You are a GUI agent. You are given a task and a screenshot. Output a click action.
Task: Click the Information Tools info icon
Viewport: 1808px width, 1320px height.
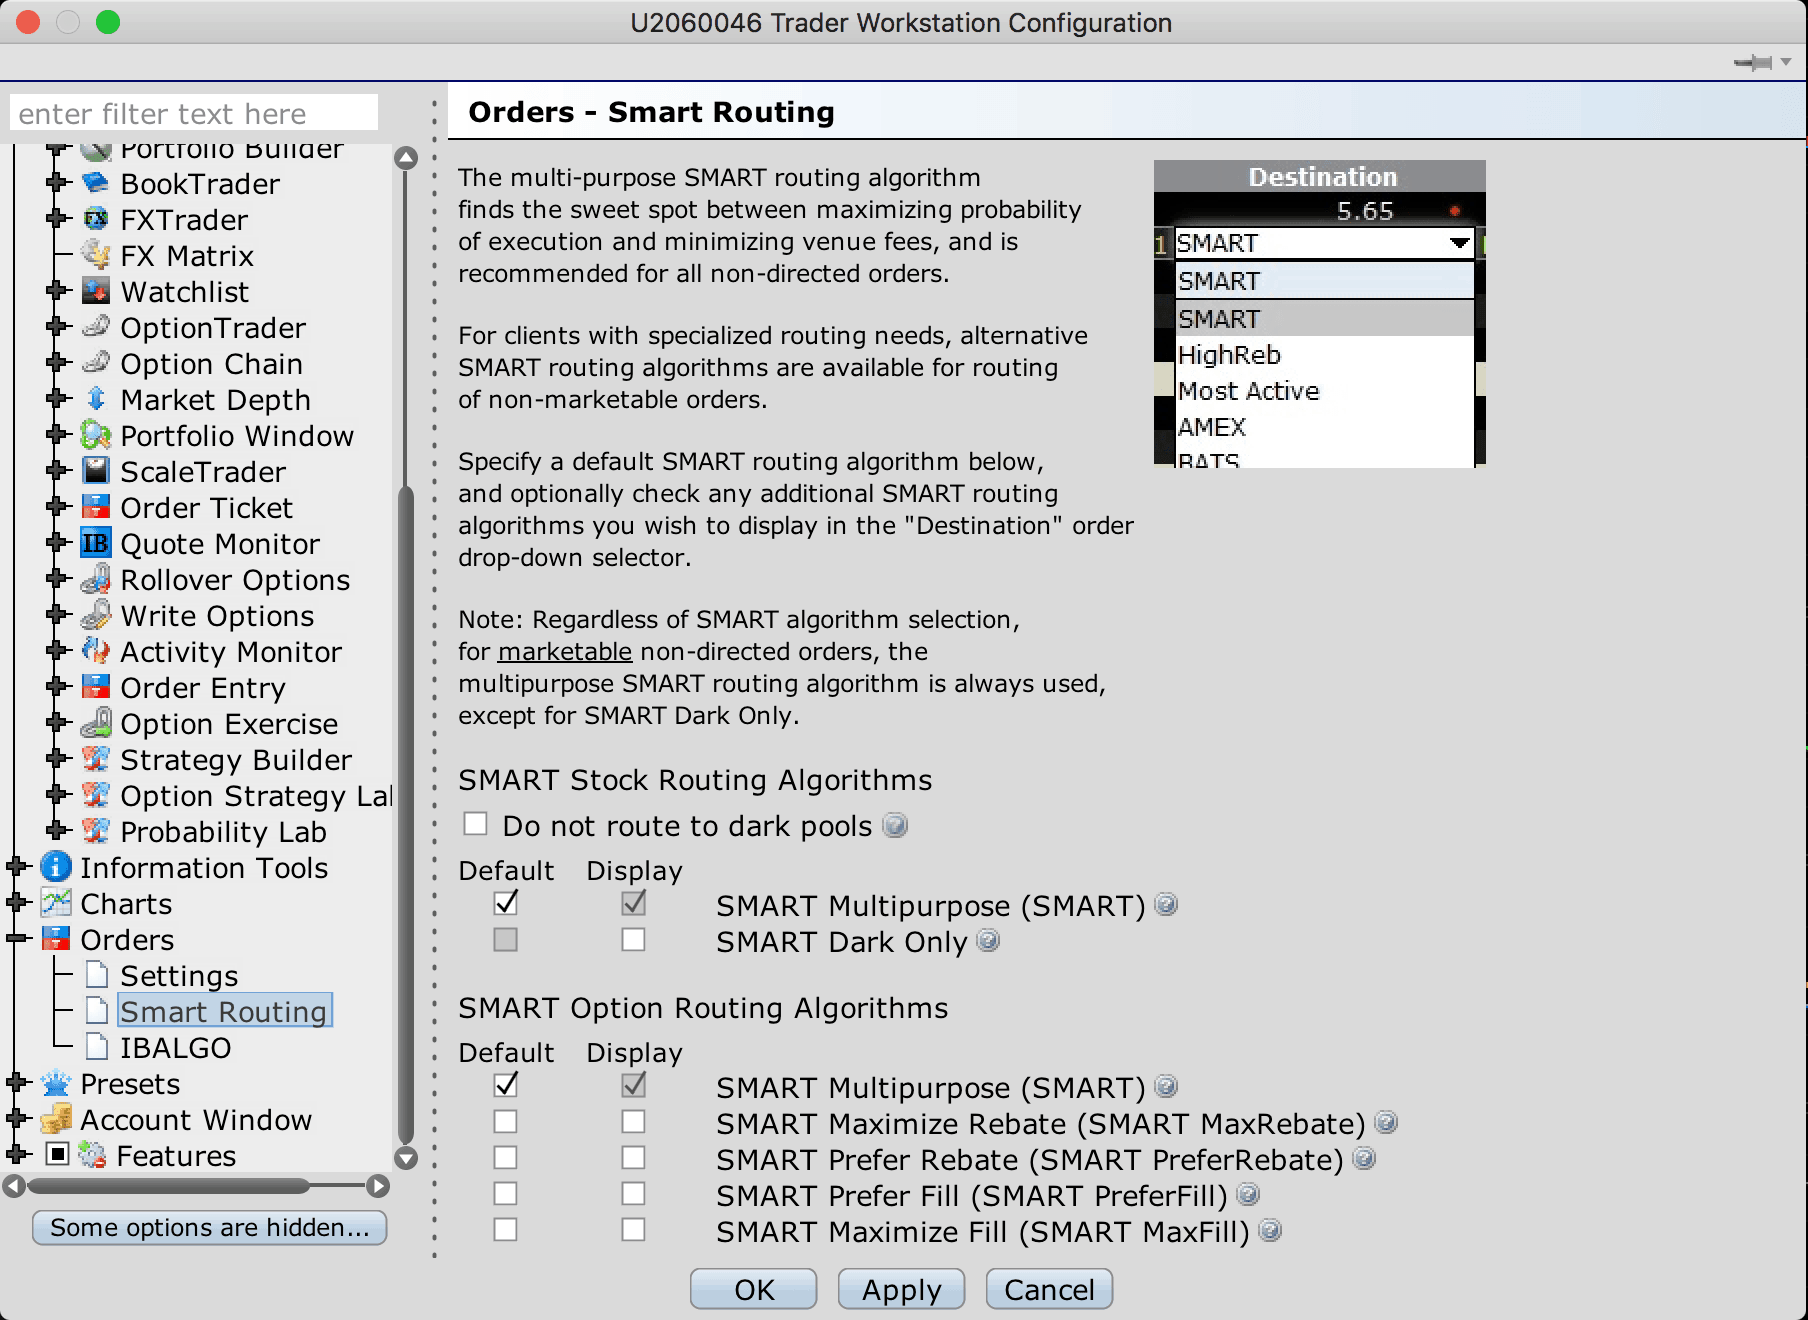pos(55,867)
